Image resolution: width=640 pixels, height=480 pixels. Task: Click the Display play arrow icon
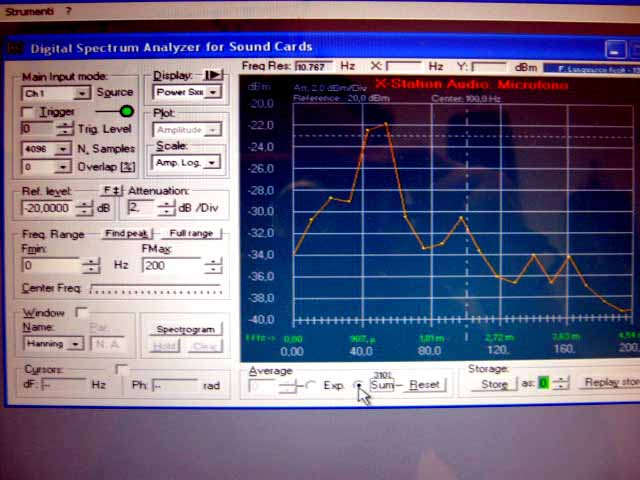tap(213, 75)
